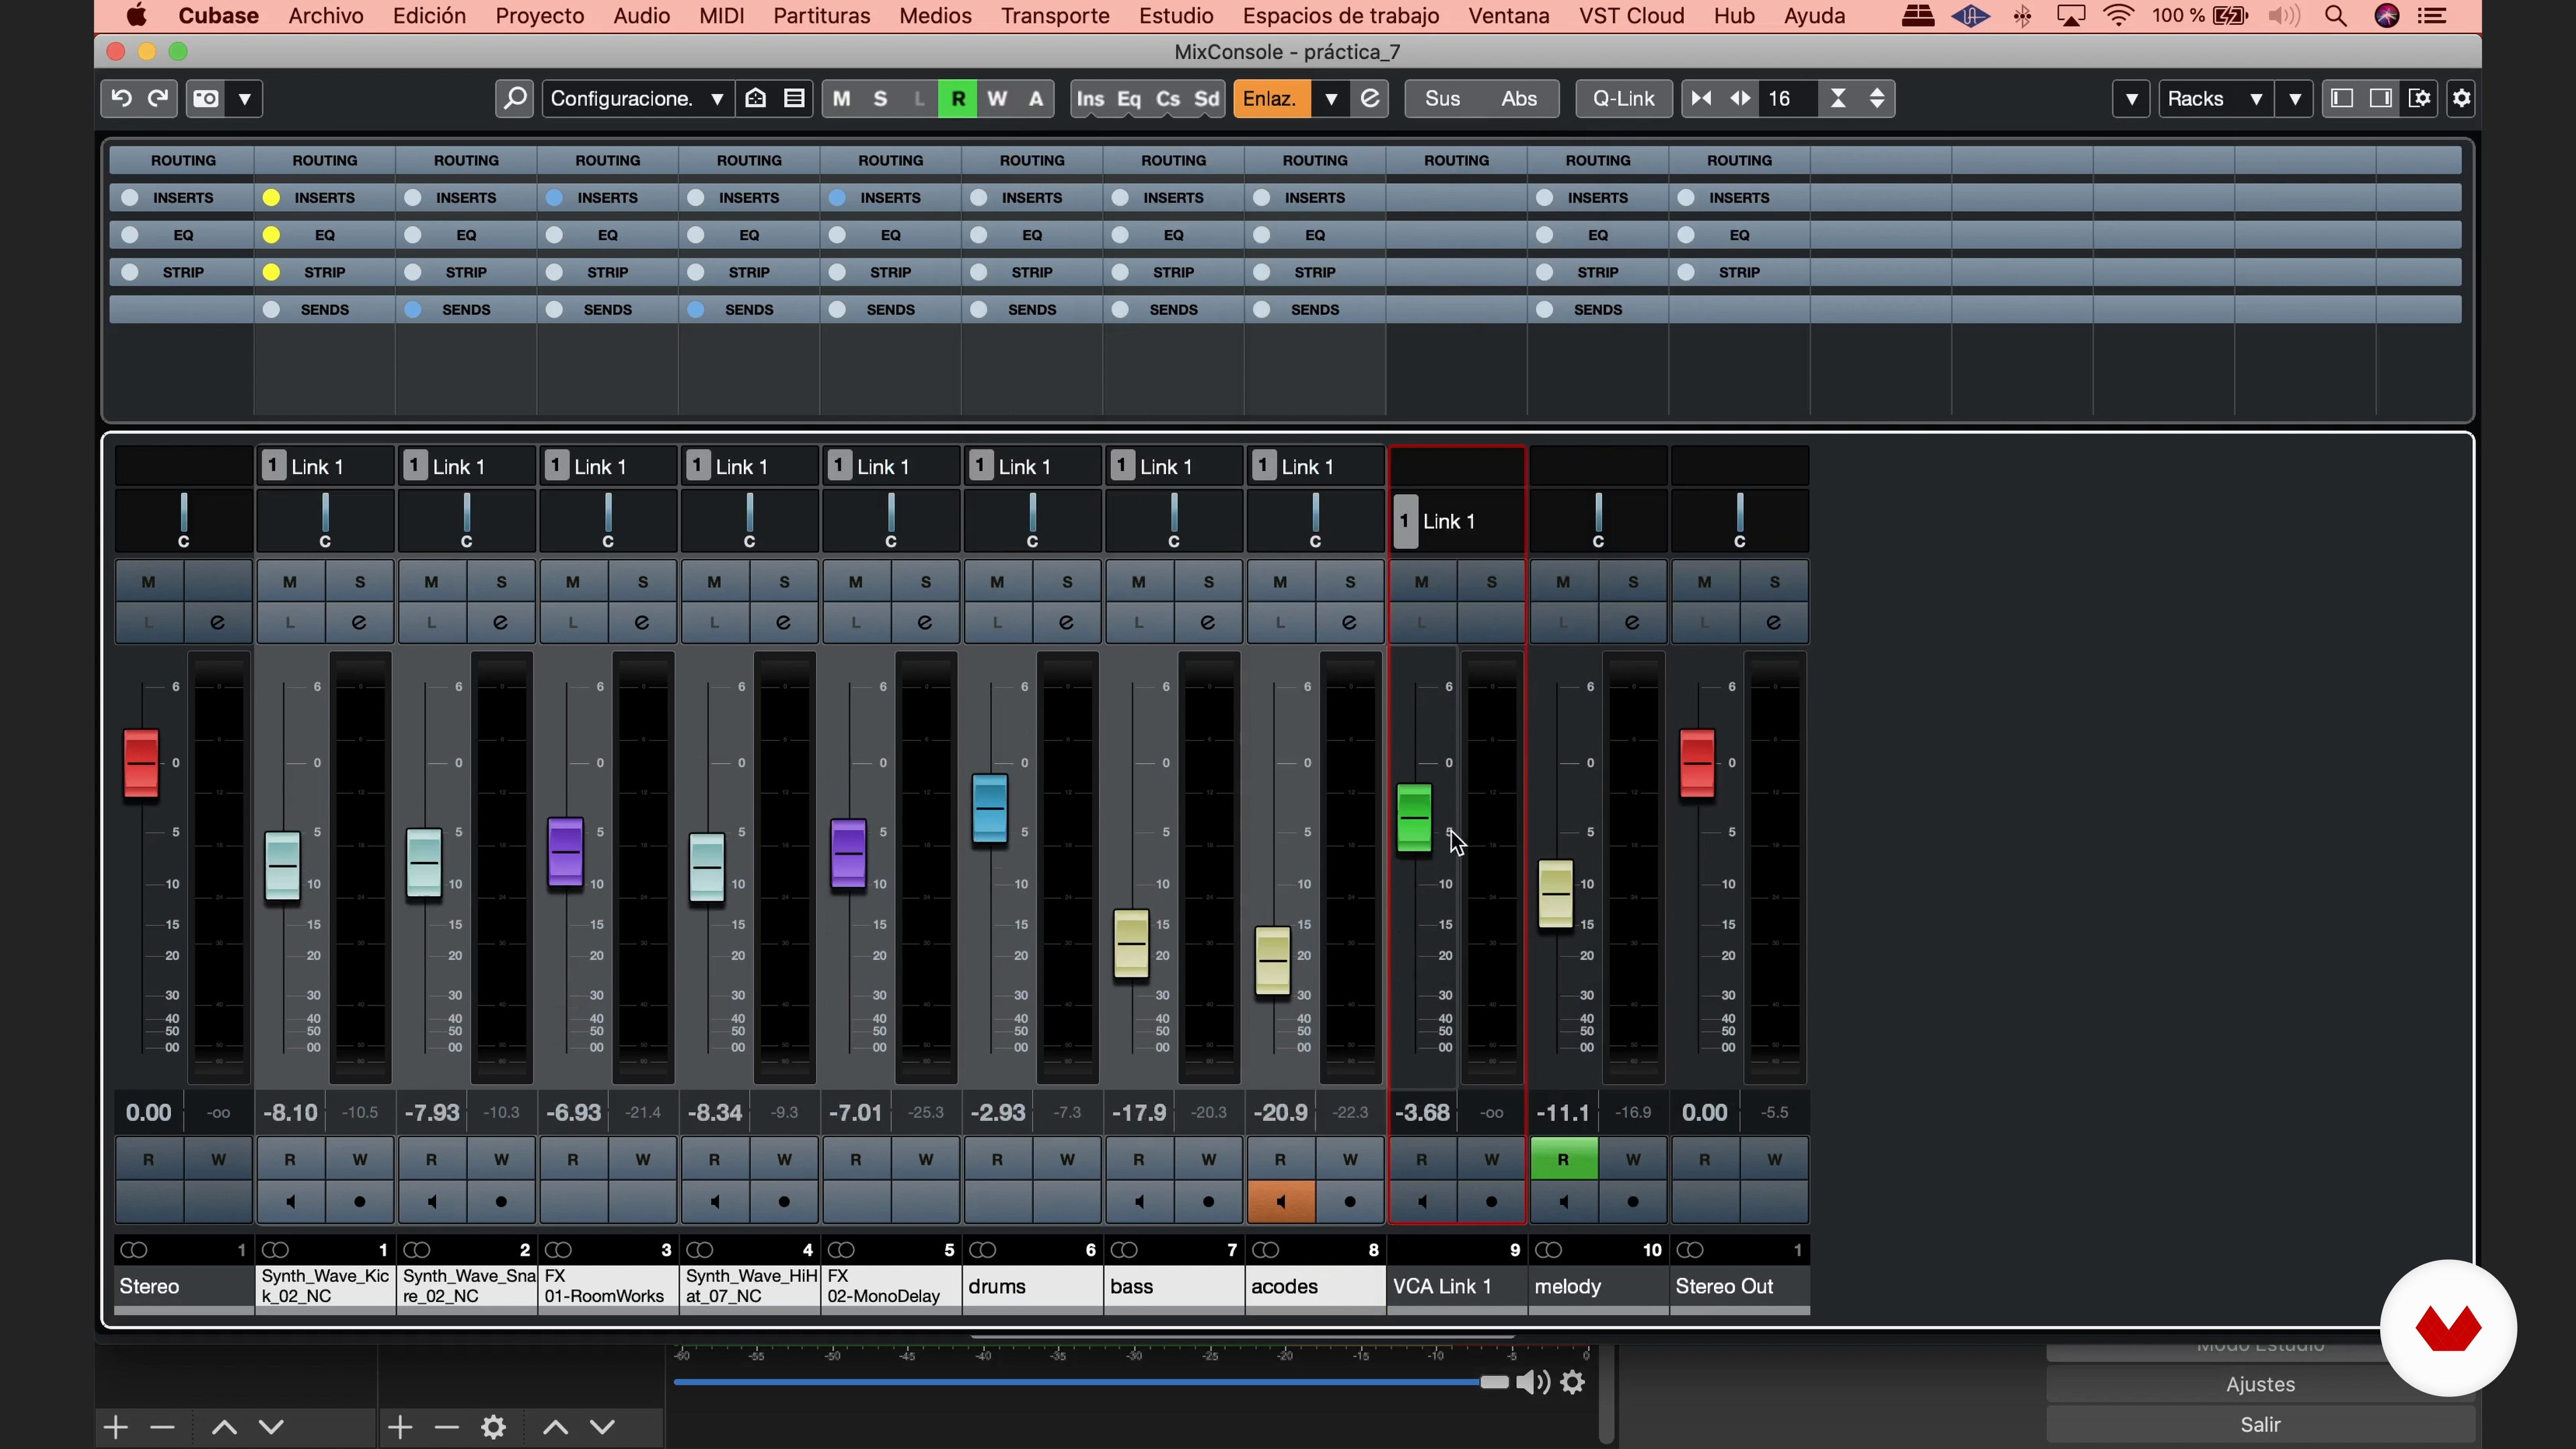Click the jump to first channel icon
This screenshot has width=2576, height=1449.
[1700, 98]
